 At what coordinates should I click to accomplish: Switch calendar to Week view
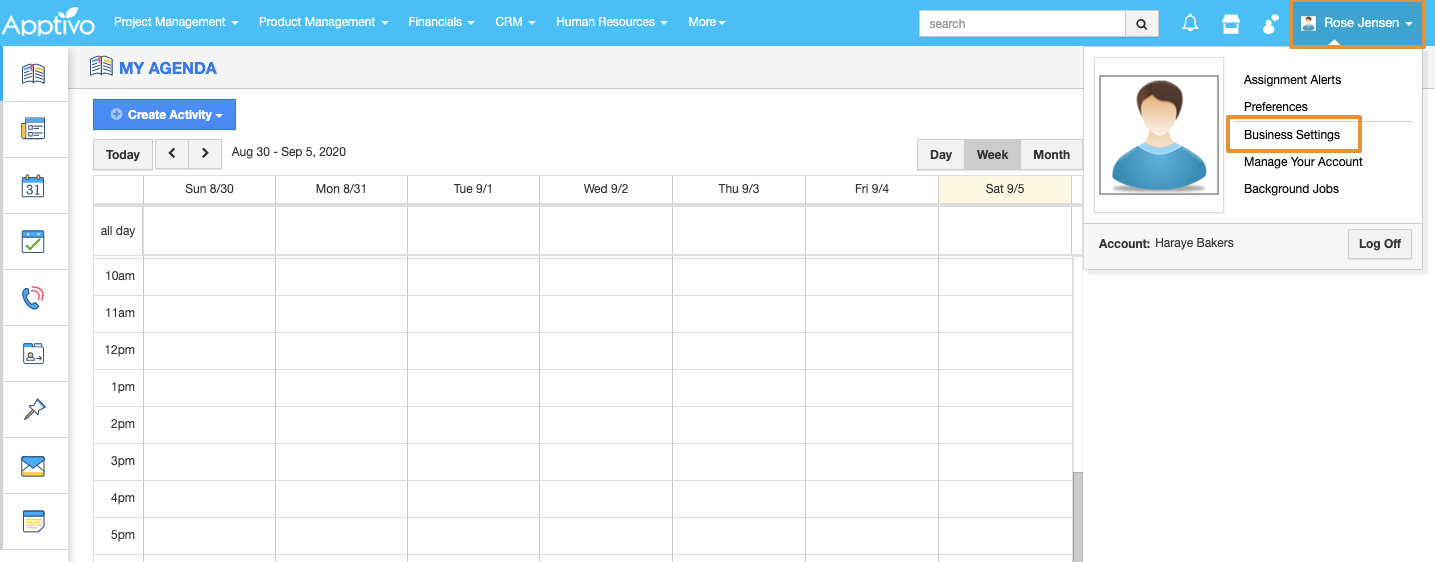click(x=992, y=155)
